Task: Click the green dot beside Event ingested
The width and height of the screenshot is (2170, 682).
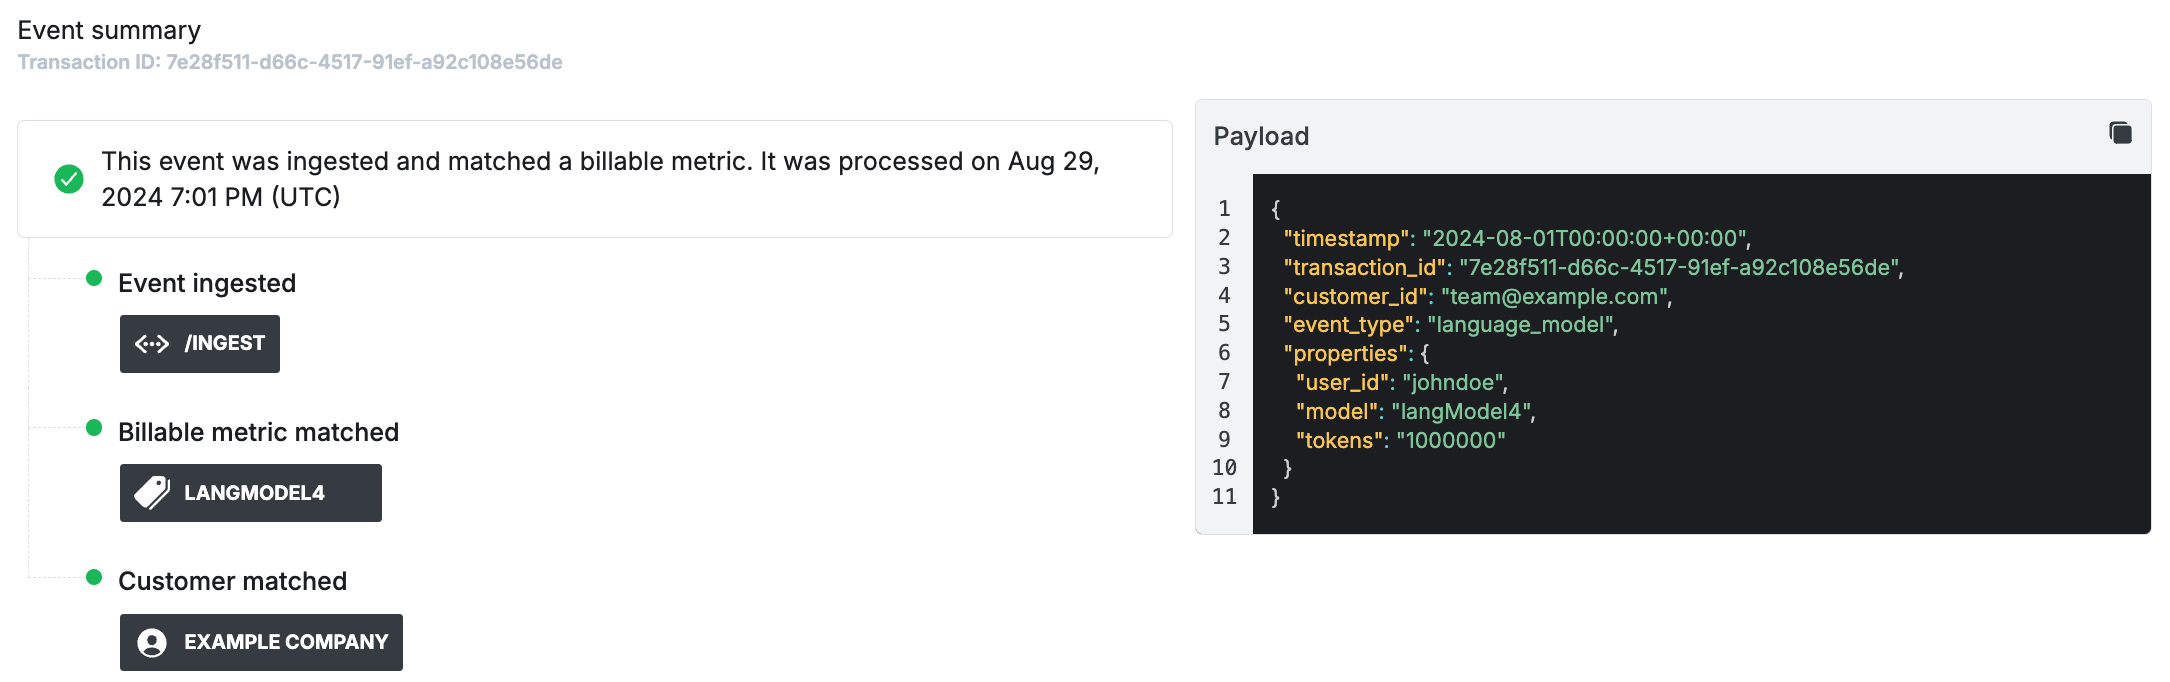Action: click(94, 279)
